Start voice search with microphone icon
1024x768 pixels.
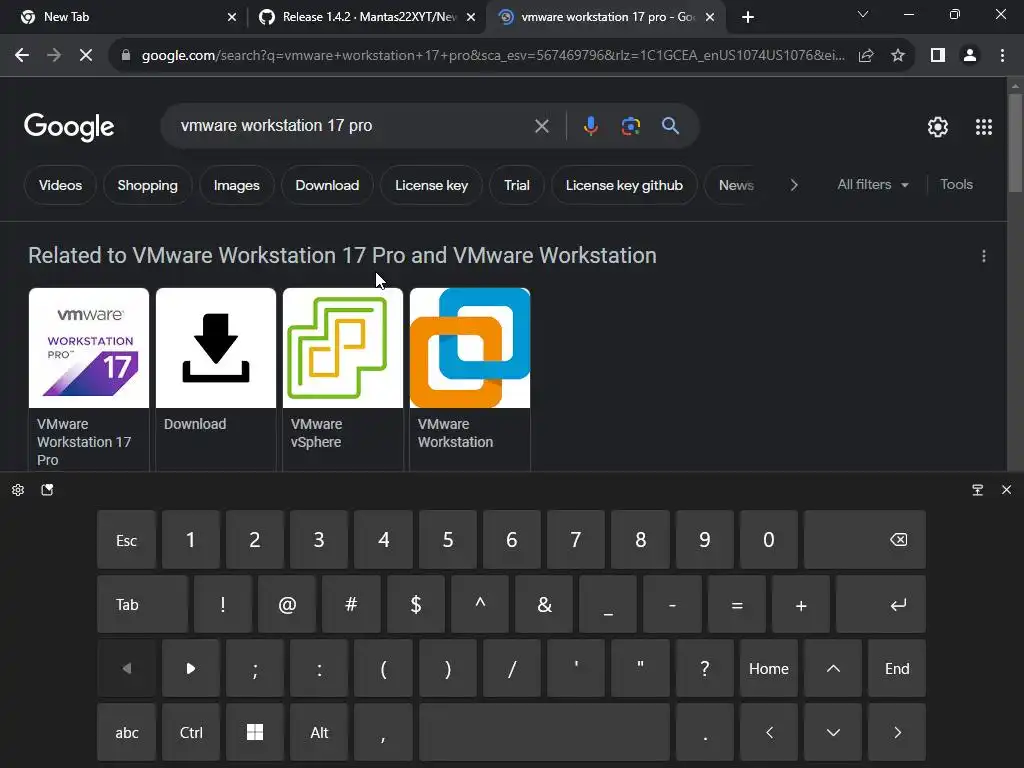(590, 126)
